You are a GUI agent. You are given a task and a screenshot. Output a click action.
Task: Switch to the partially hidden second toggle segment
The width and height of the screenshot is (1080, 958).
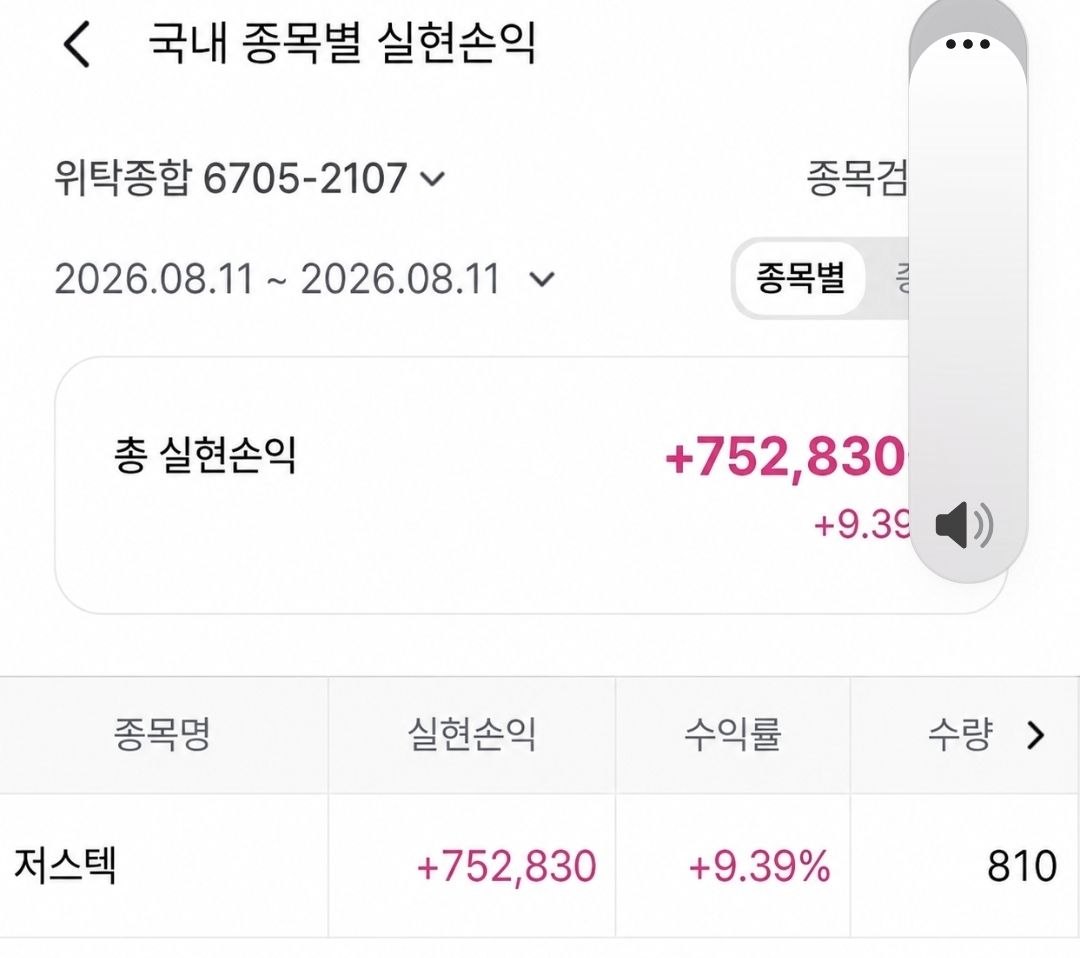coord(893,278)
